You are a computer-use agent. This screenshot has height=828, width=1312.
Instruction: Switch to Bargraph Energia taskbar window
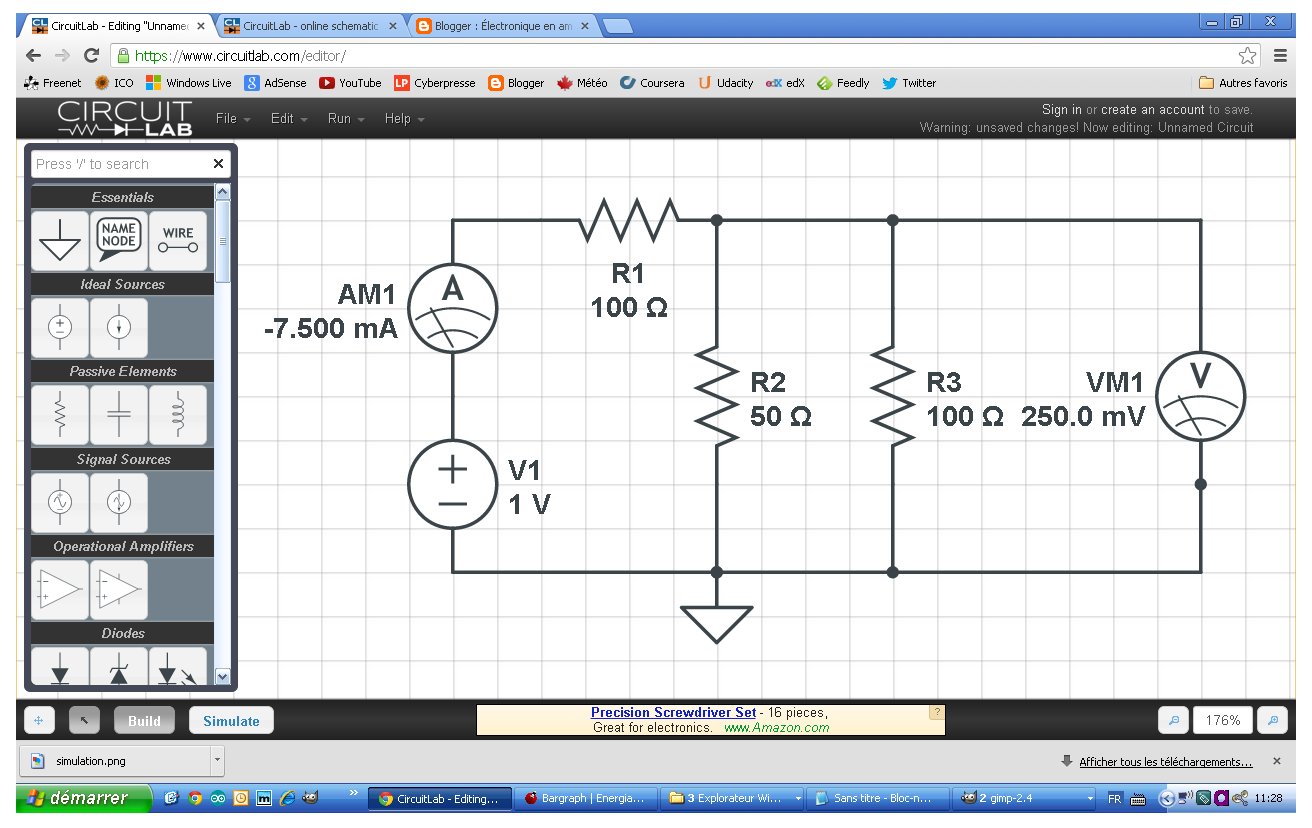(587, 799)
